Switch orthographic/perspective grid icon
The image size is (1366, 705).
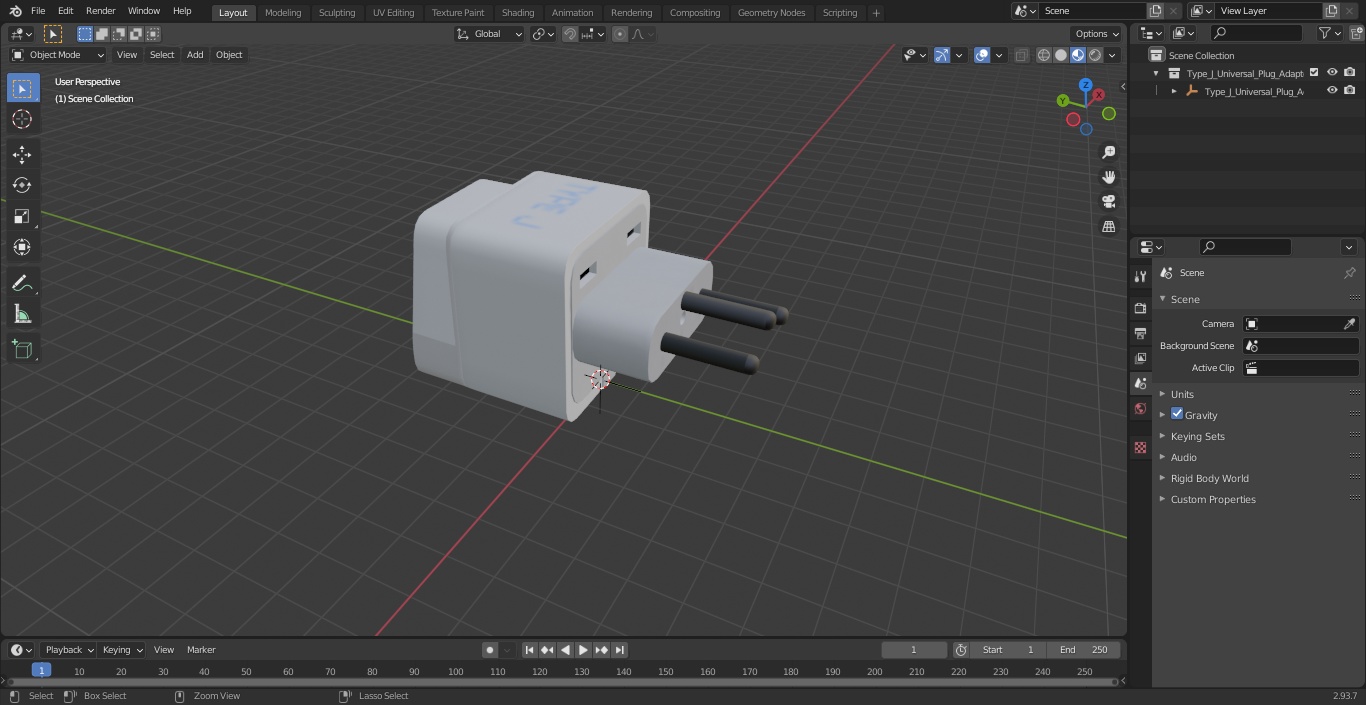tap(1108, 227)
